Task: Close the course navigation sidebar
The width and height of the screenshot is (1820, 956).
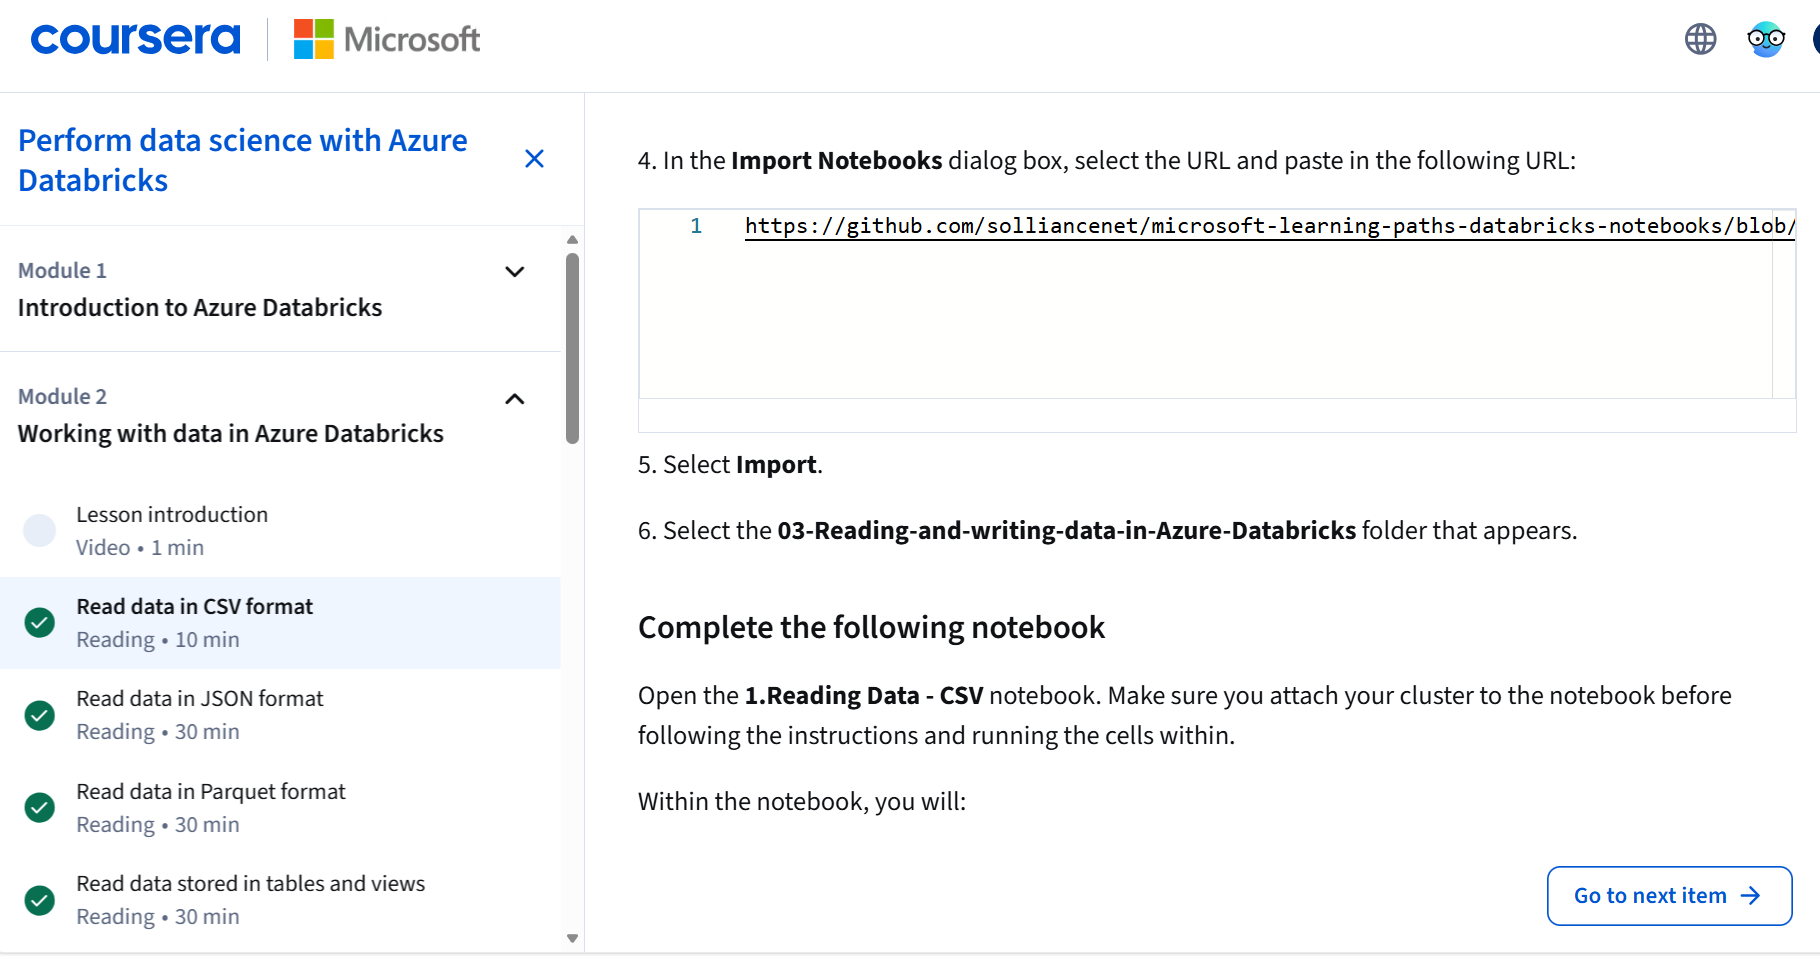Action: pyautogui.click(x=534, y=159)
